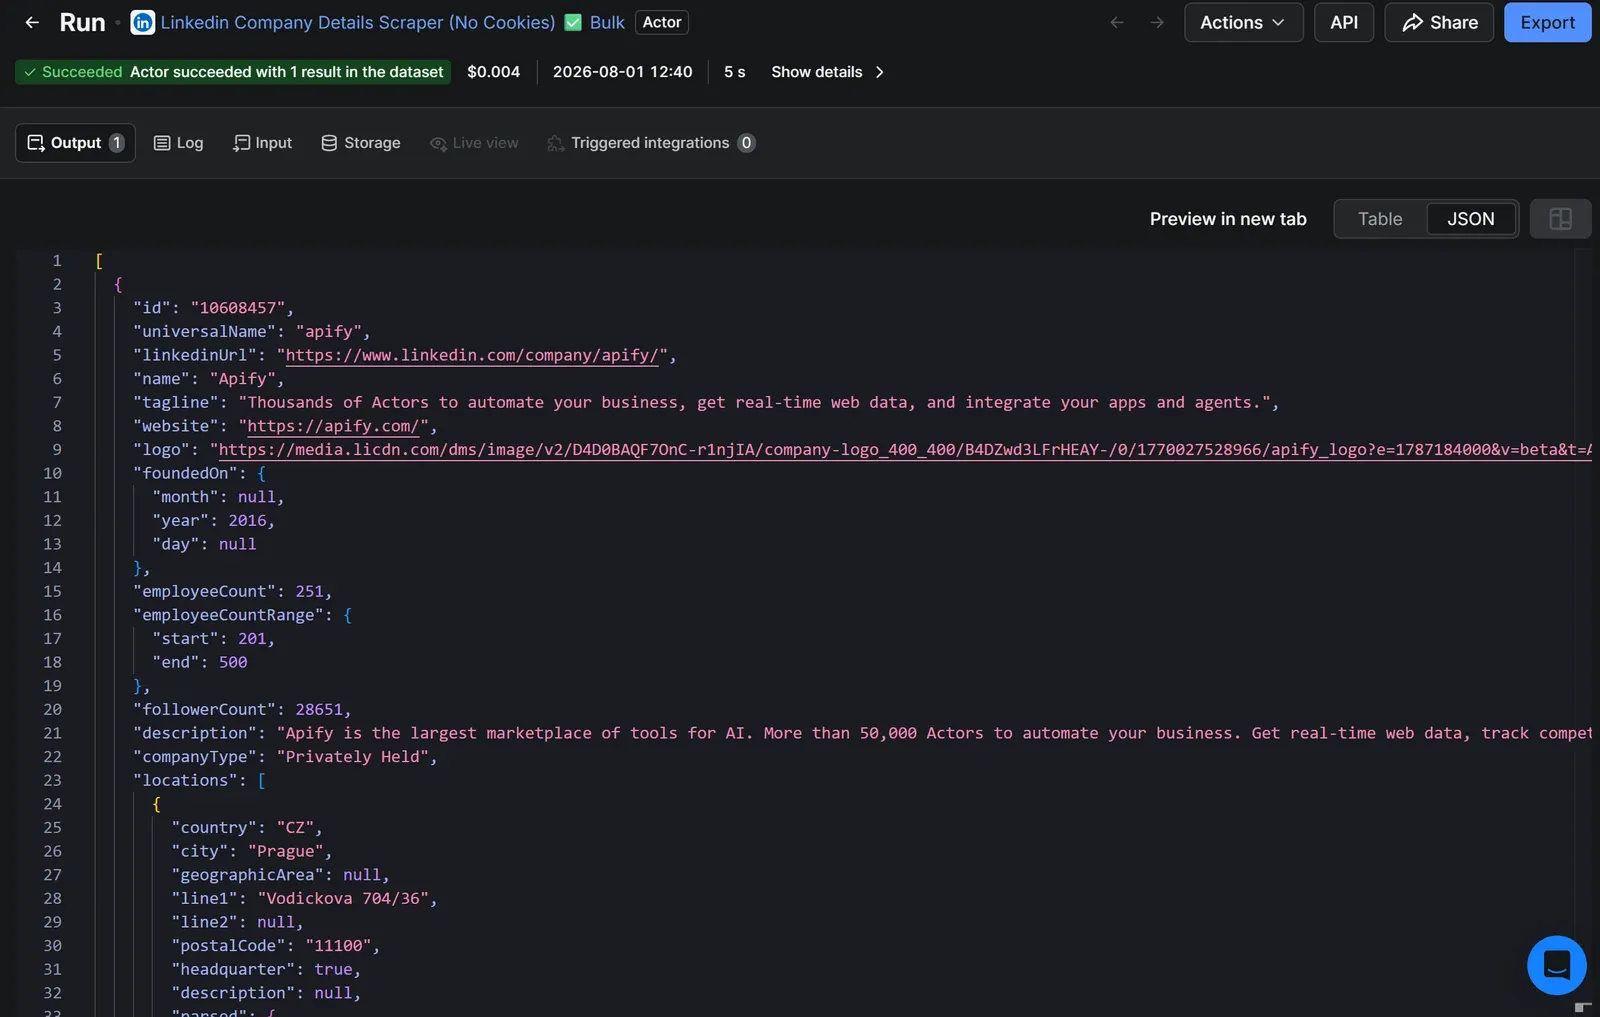Click the "country": "CZ" line
The height and width of the screenshot is (1017, 1600).
(x=247, y=828)
